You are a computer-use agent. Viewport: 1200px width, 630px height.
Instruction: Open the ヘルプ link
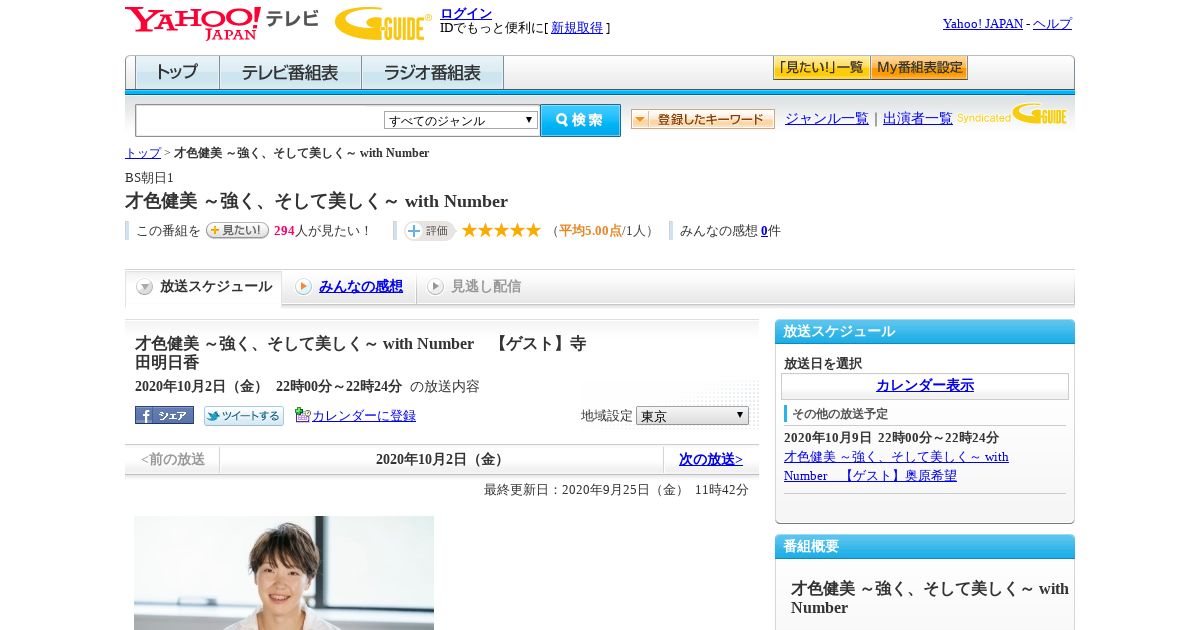pos(1052,24)
